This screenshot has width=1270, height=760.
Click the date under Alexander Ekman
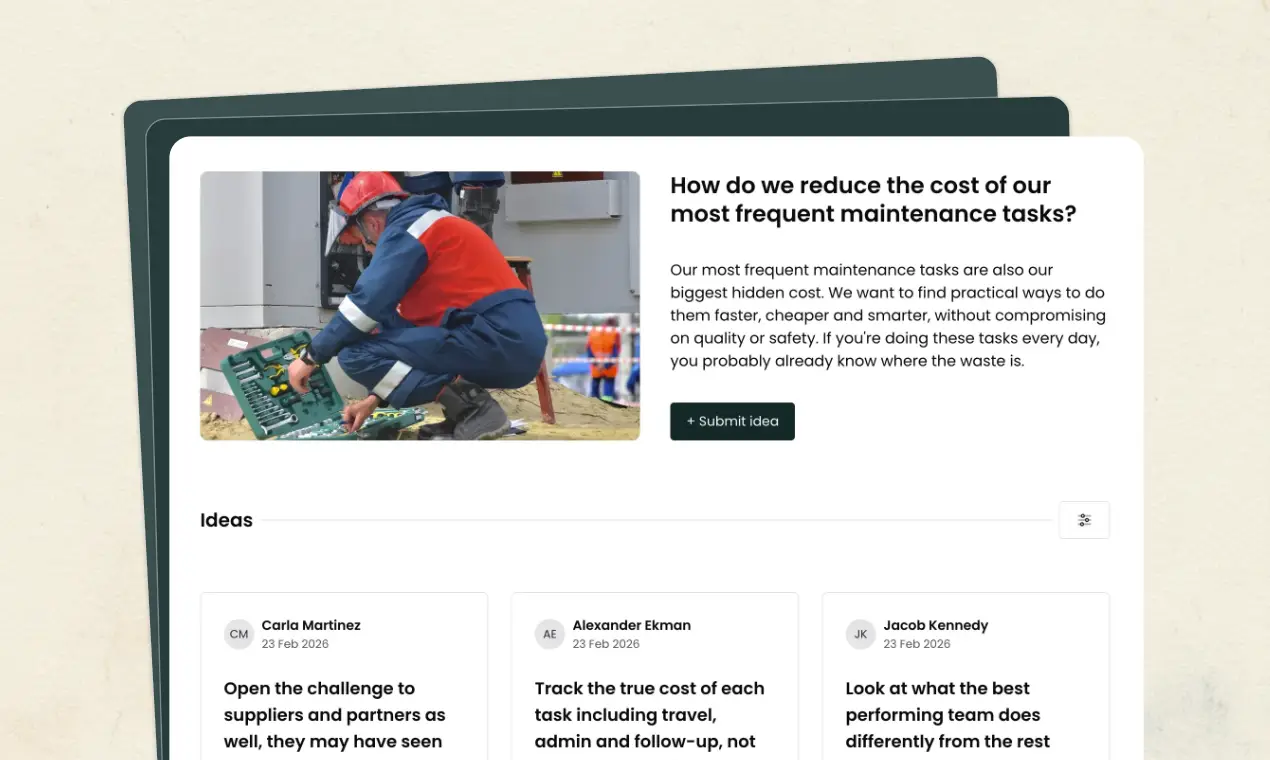point(606,644)
